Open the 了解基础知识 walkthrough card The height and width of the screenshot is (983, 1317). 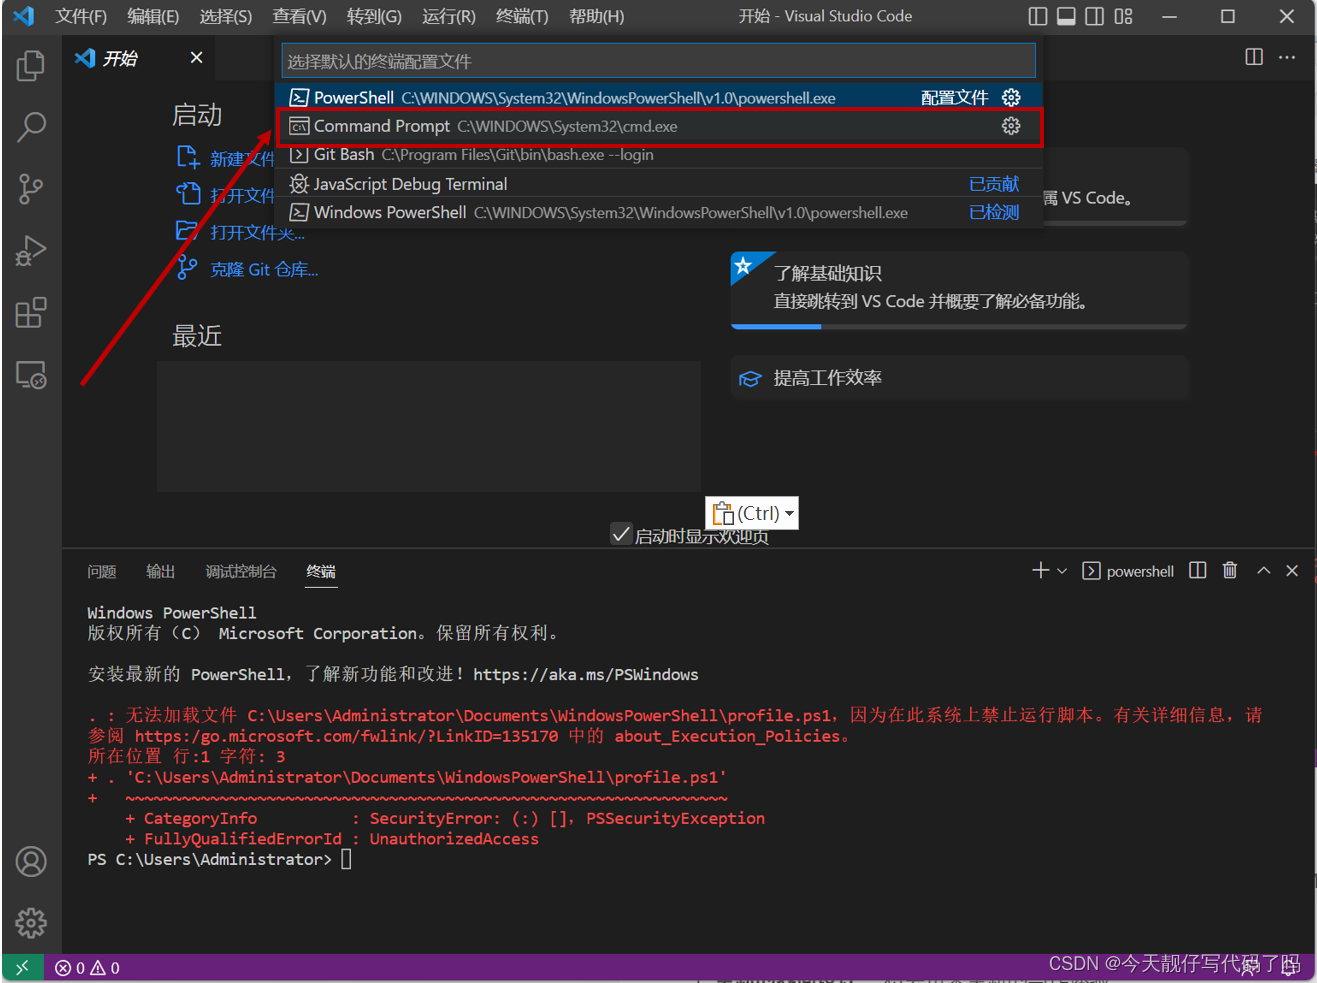[959, 289]
